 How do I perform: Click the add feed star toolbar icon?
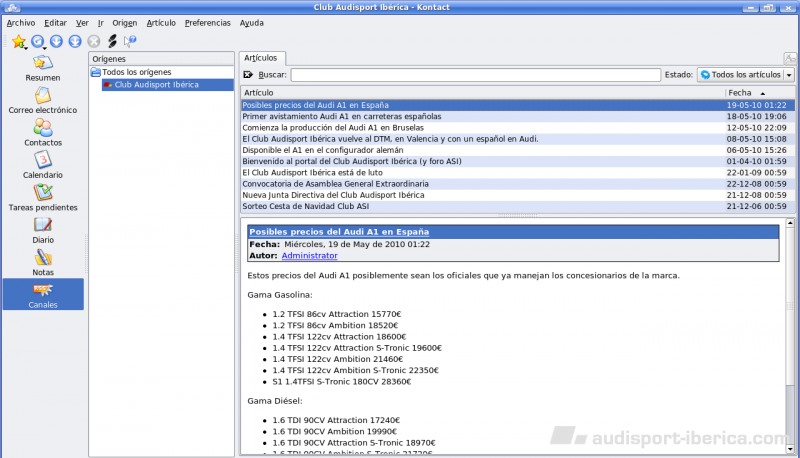click(18, 41)
